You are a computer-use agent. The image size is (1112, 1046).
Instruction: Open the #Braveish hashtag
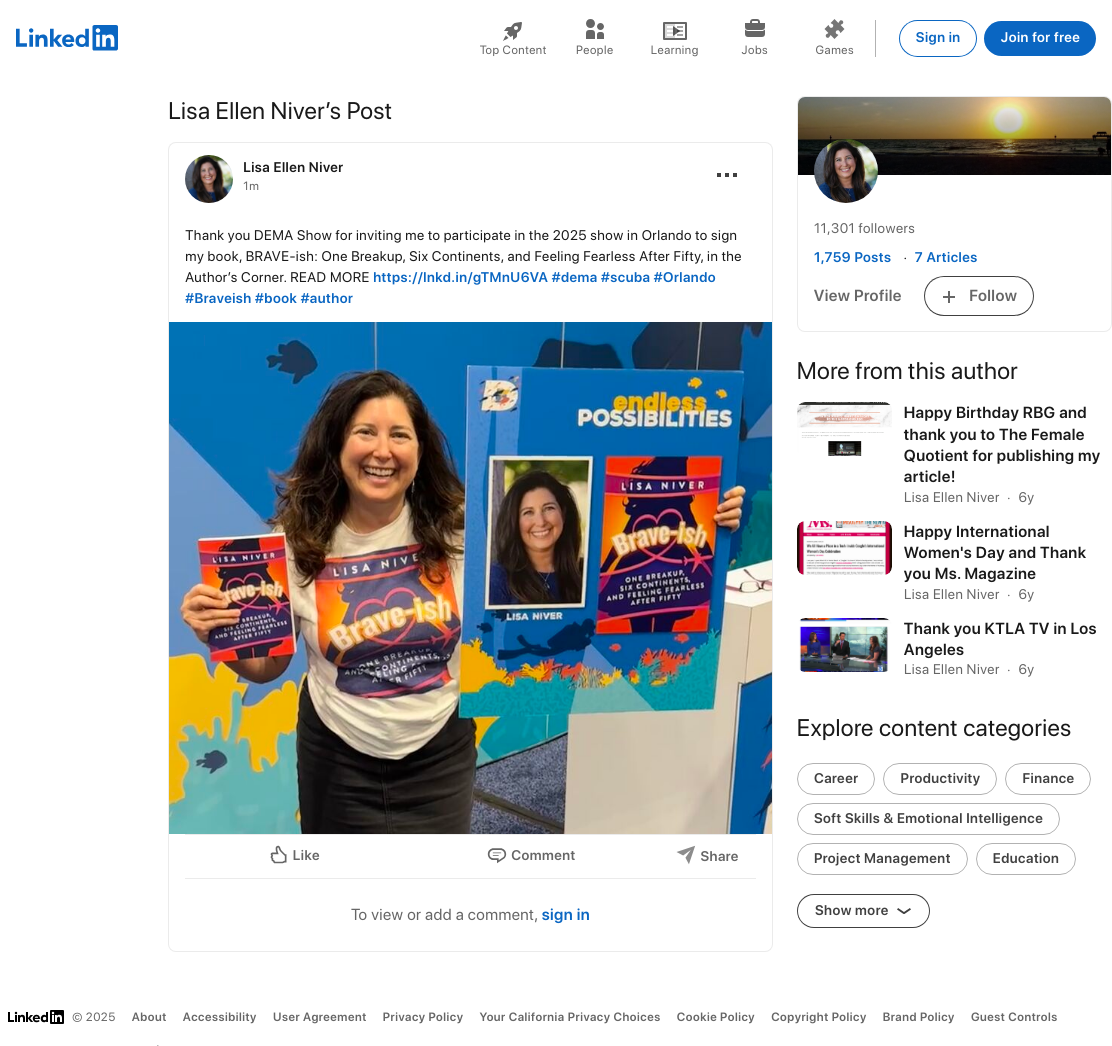point(218,299)
